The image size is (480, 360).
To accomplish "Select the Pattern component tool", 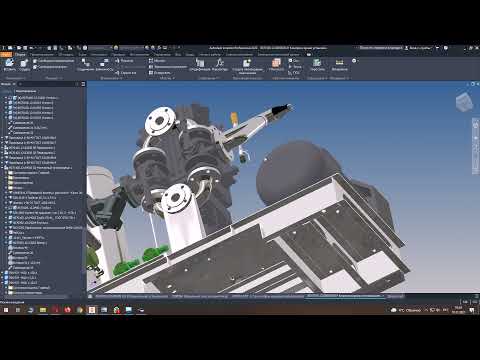I will click(x=157, y=61).
